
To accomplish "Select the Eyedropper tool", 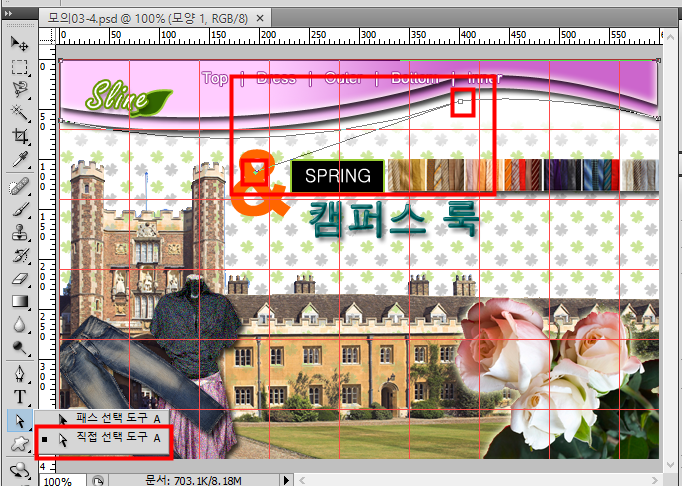I will (x=19, y=159).
